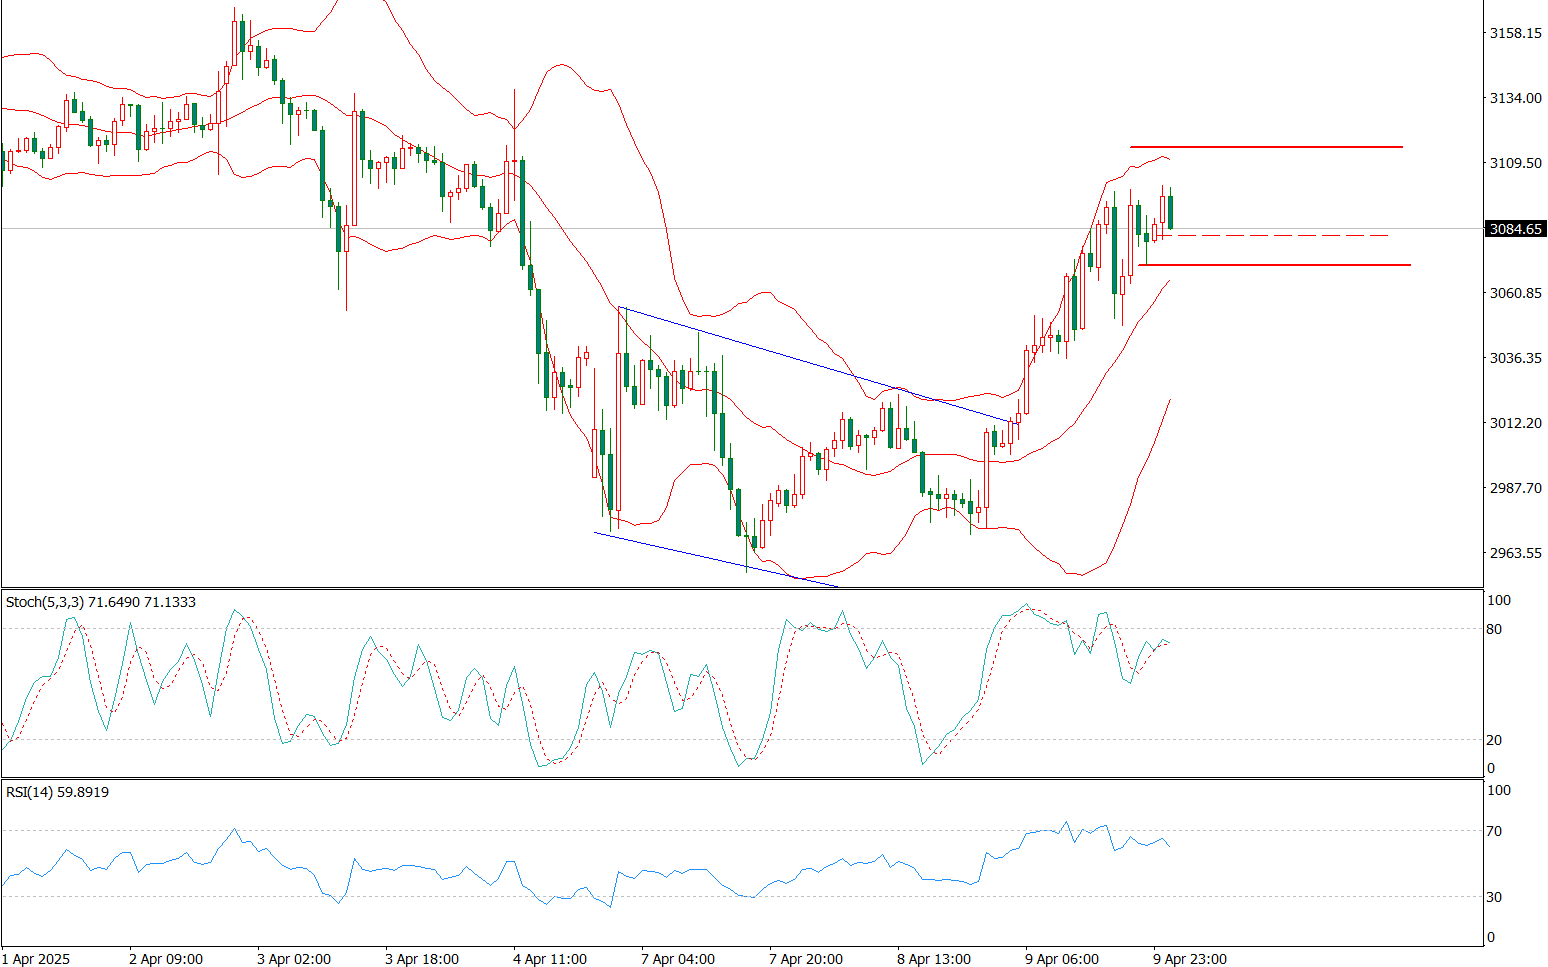Click the RSI(14) indicator label
1548x967 pixels.
57,792
